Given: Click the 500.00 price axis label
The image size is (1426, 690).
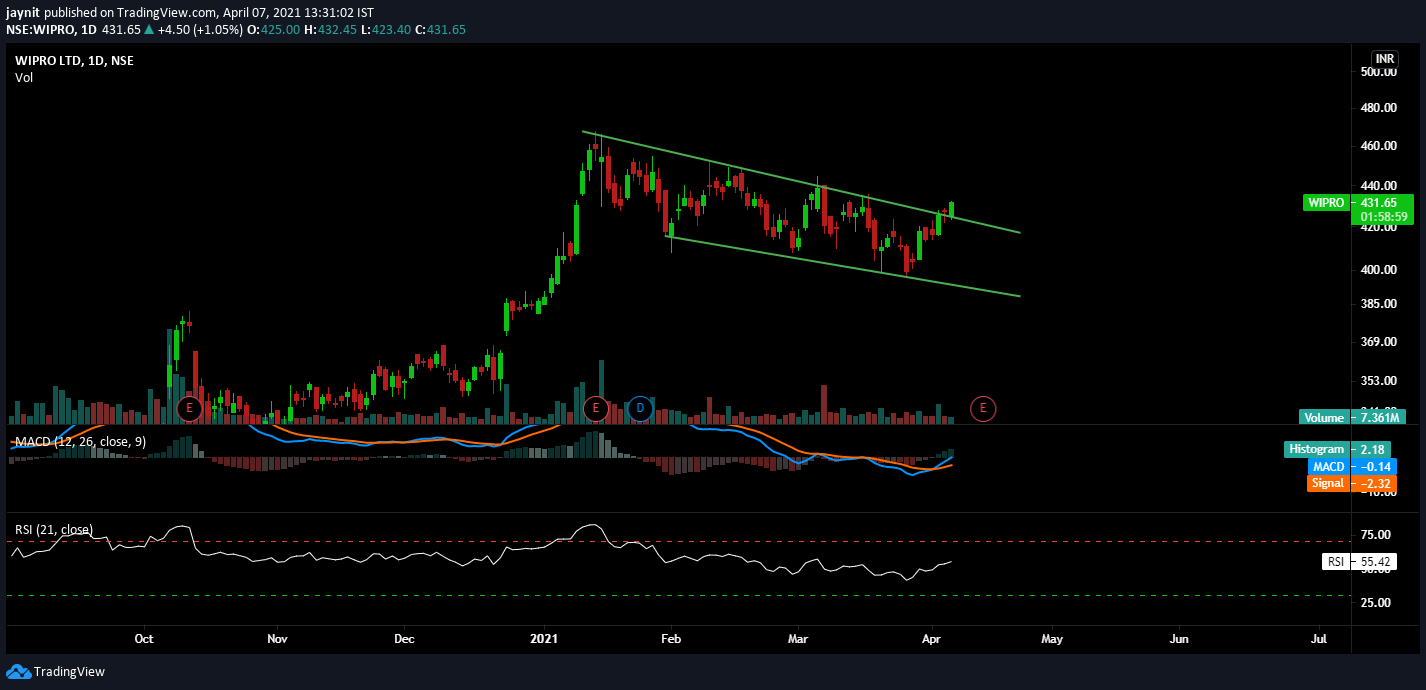Looking at the screenshot, I should coord(1379,72).
